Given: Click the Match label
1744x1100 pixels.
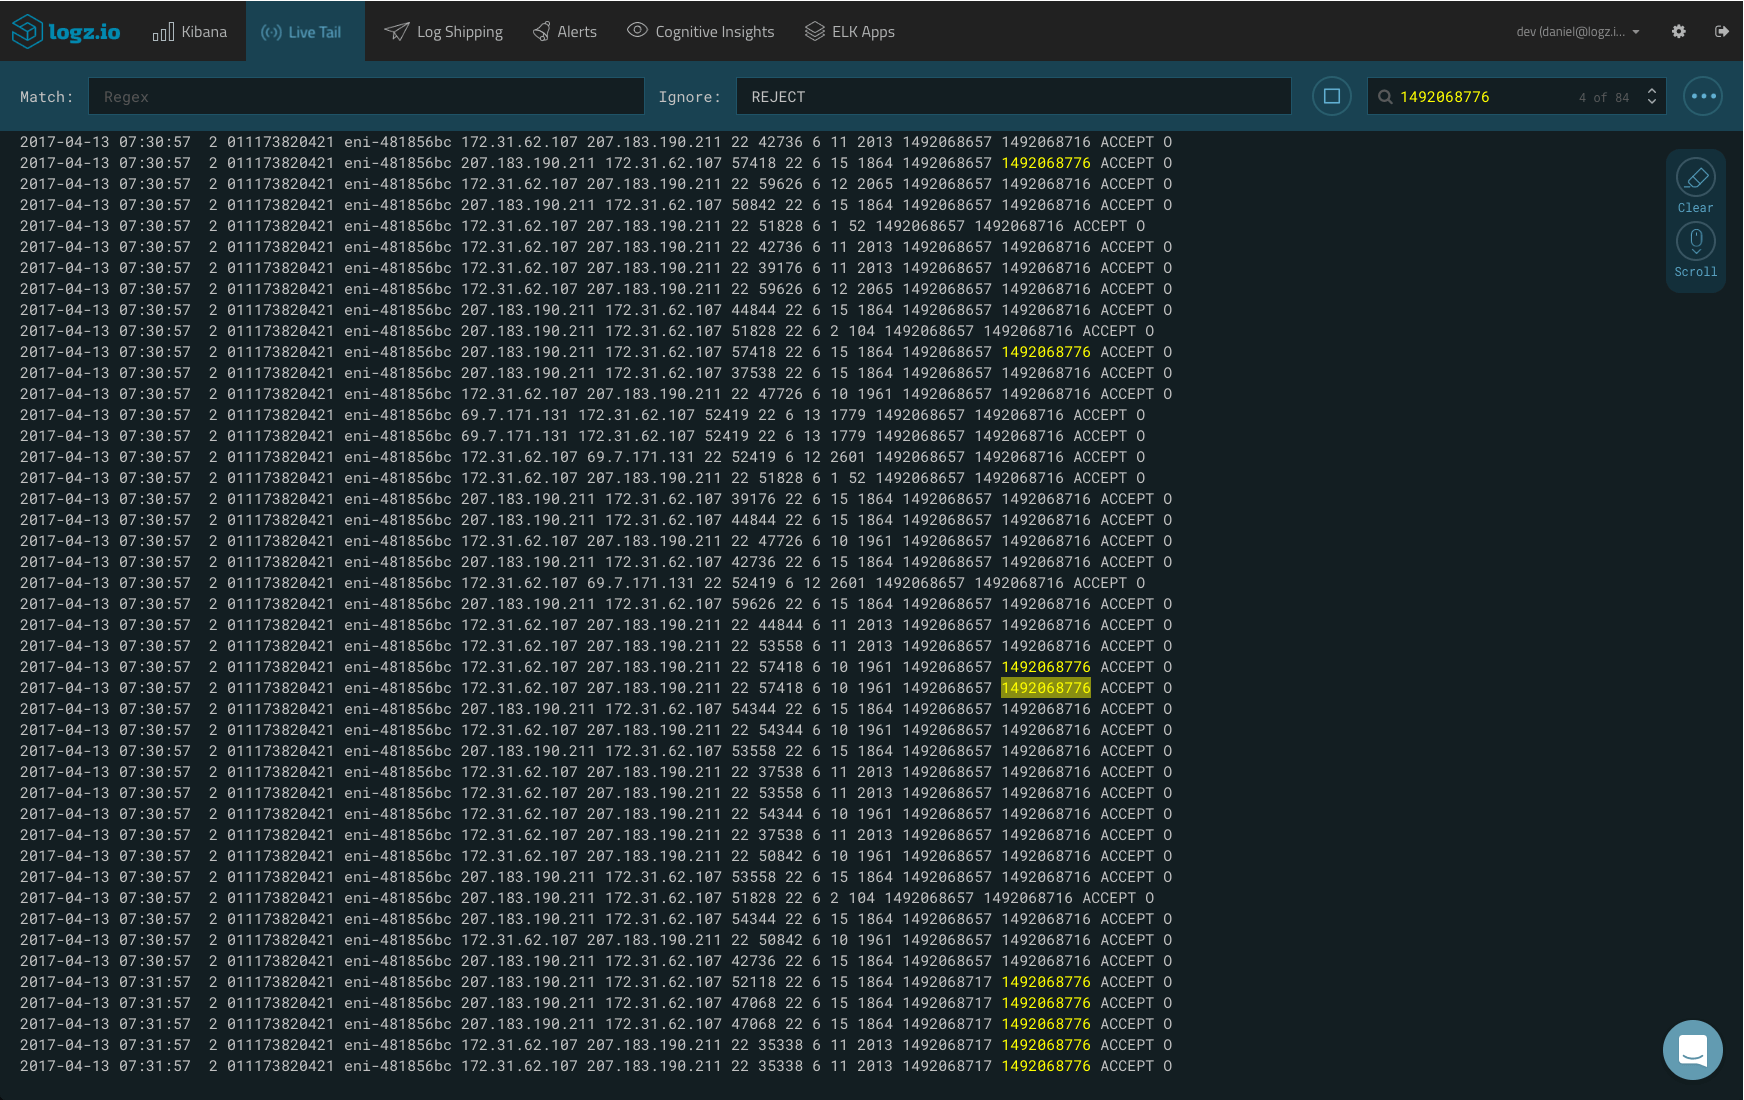Looking at the screenshot, I should point(47,97).
